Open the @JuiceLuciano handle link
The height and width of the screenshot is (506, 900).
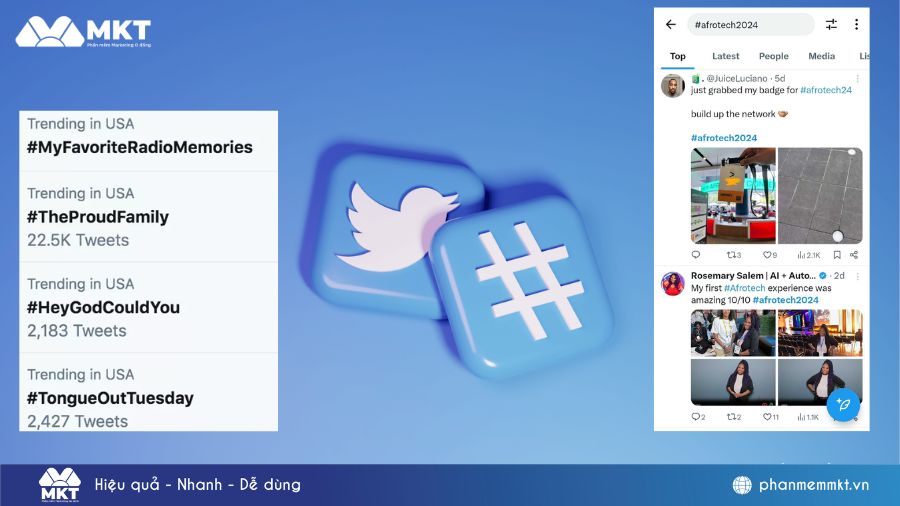[736, 78]
